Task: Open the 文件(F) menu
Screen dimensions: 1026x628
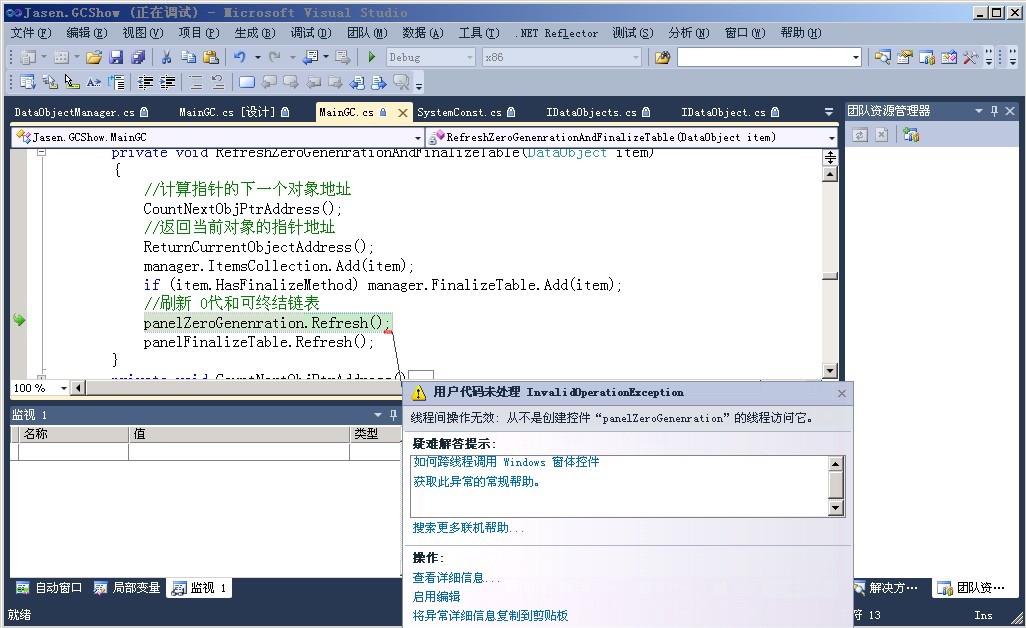Action: click(x=31, y=33)
